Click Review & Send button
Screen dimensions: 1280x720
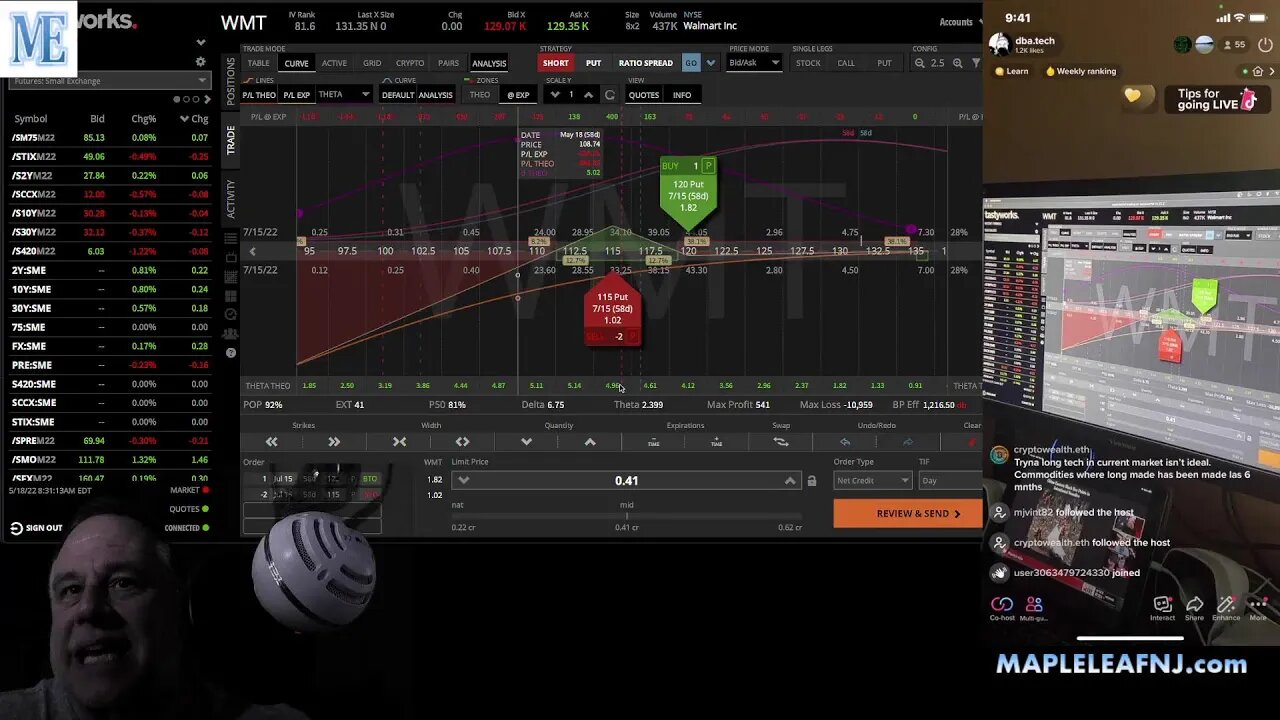[x=908, y=514]
